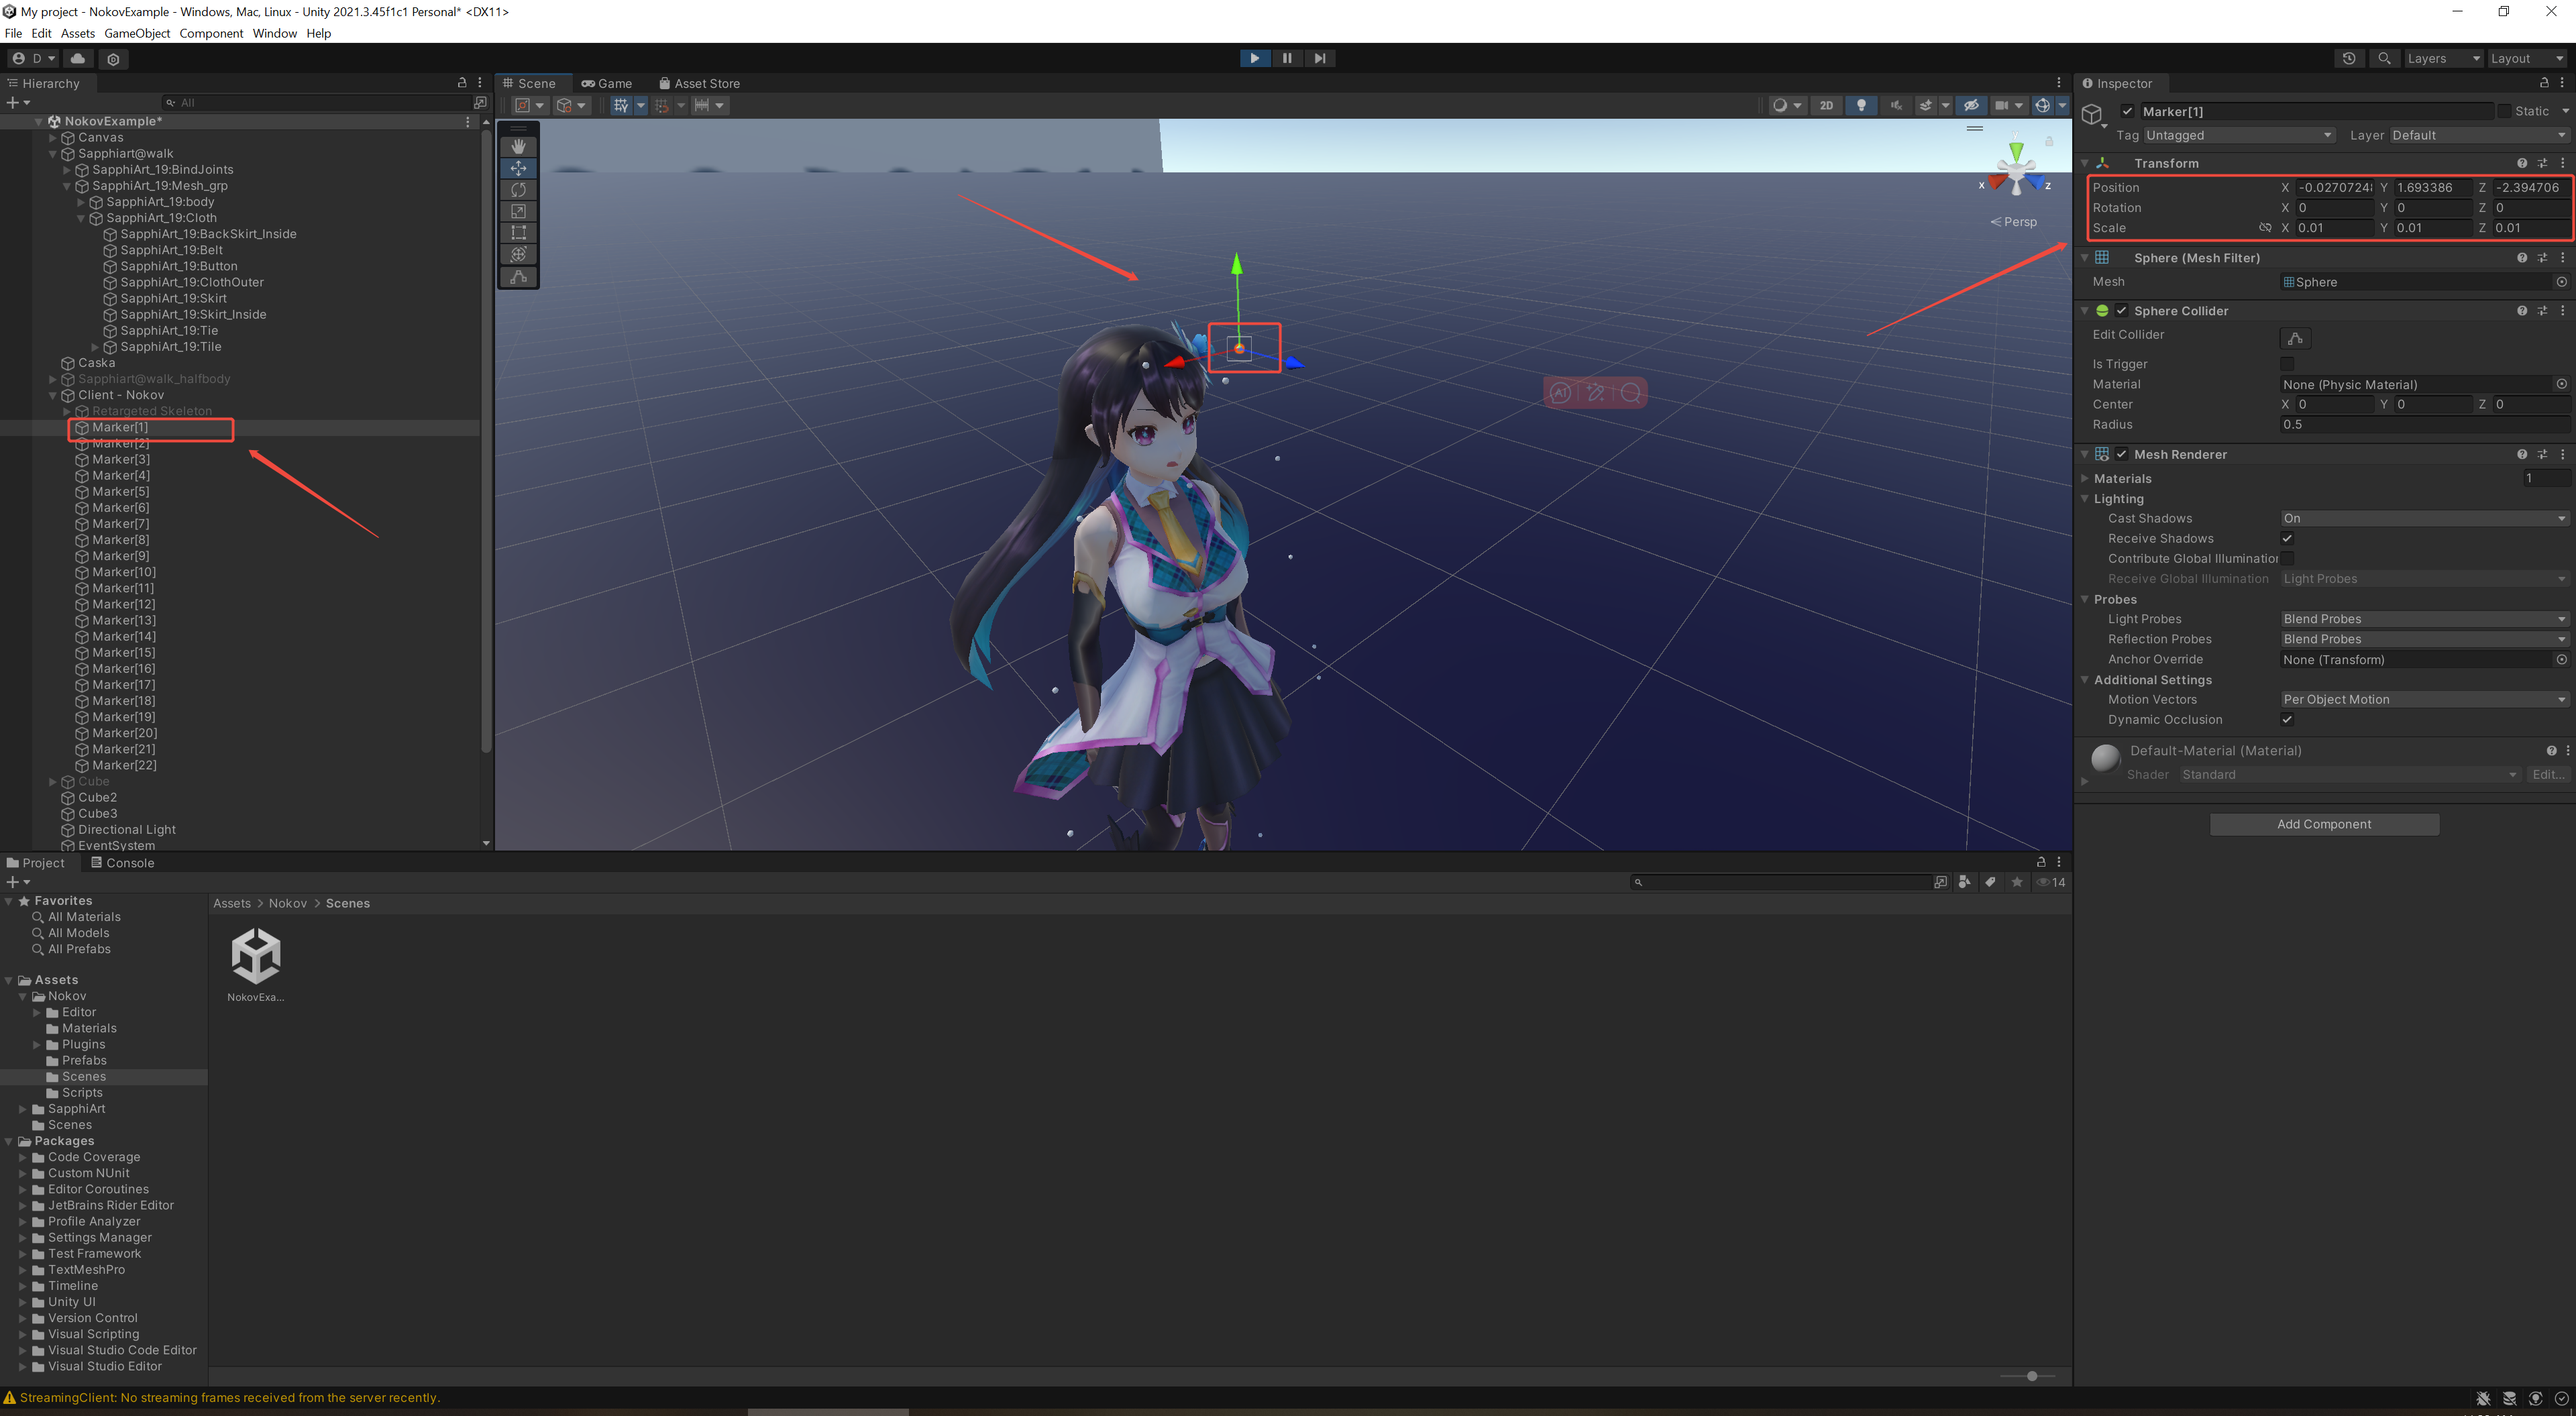
Task: Open the cloud services icon
Action: [x=78, y=59]
